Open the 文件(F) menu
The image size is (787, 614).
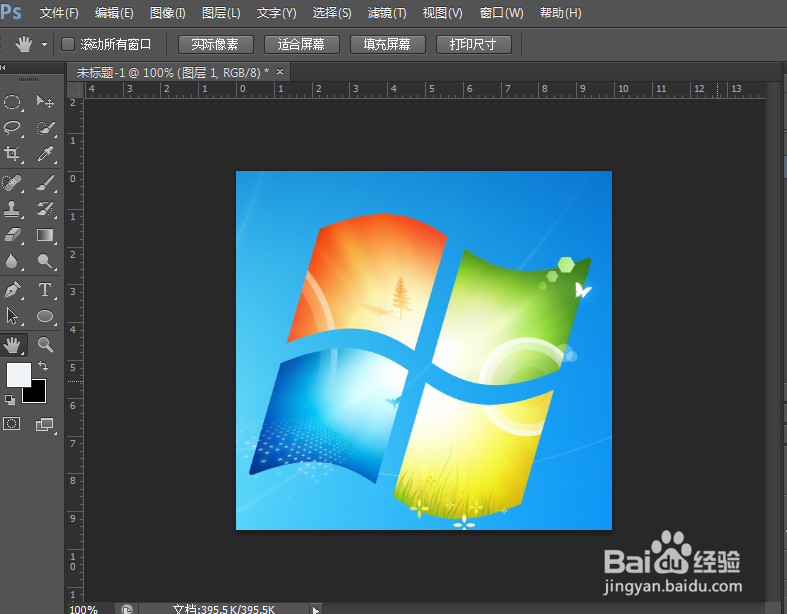[59, 13]
